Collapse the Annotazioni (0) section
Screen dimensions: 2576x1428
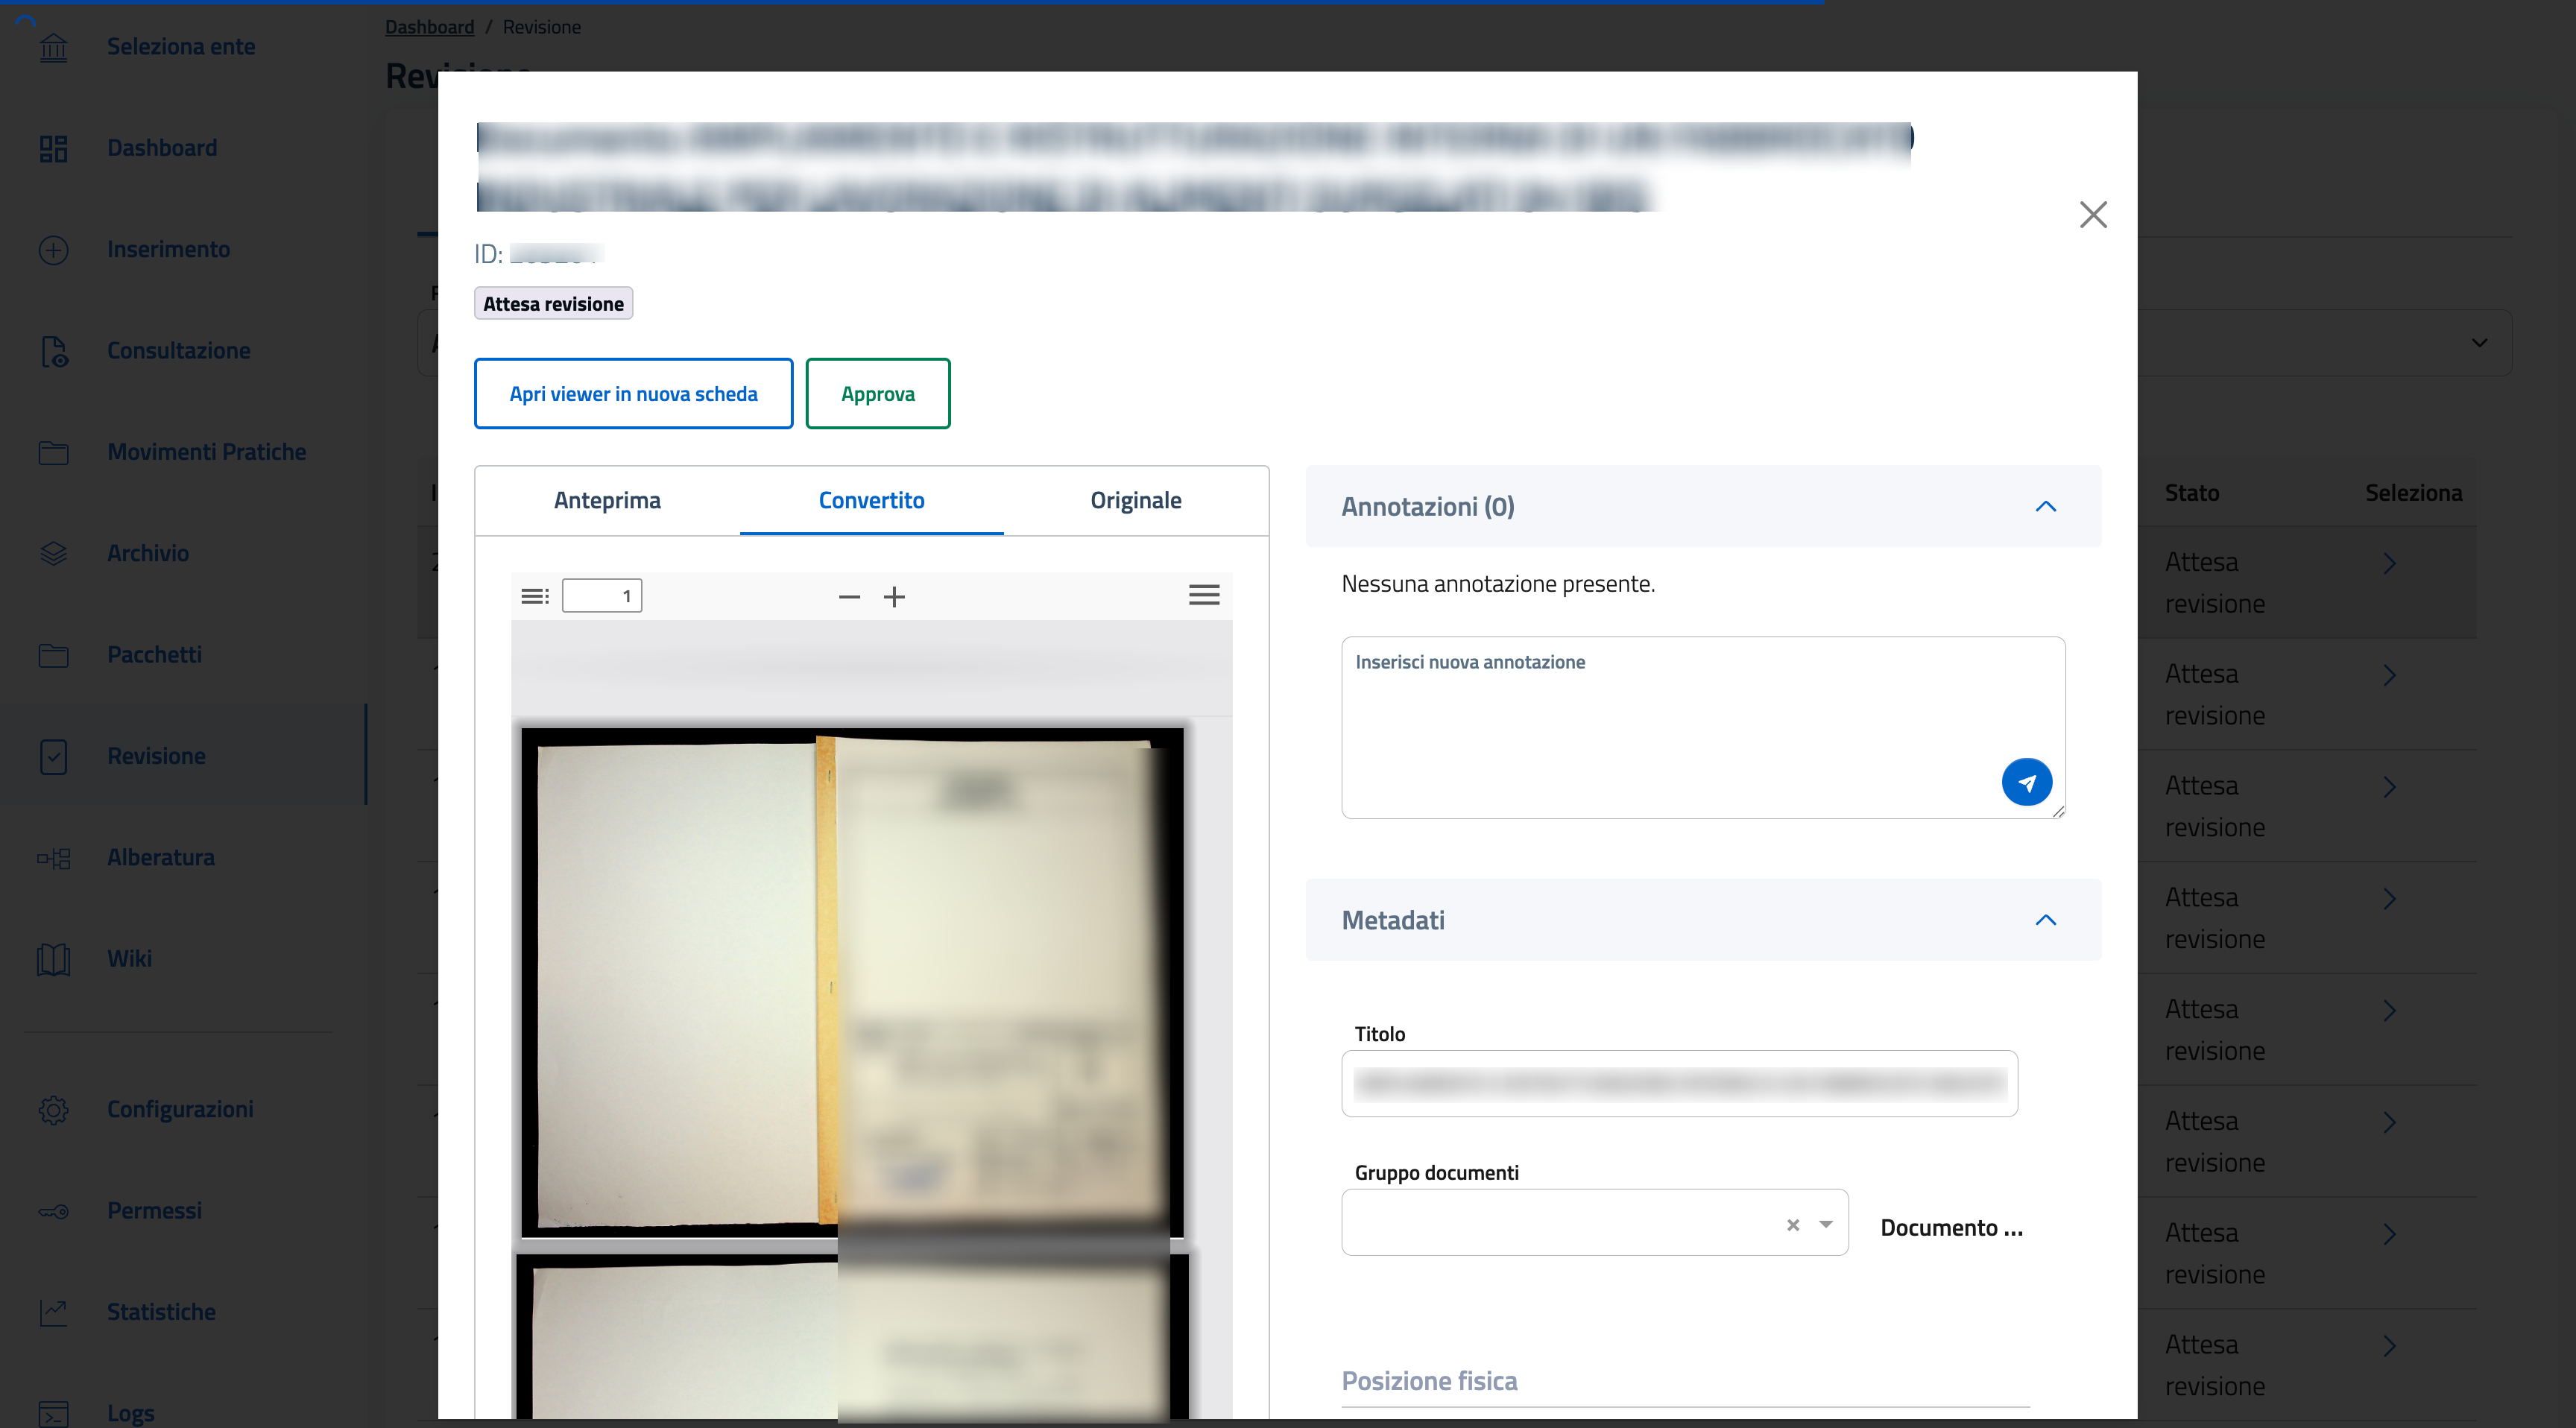click(2045, 506)
